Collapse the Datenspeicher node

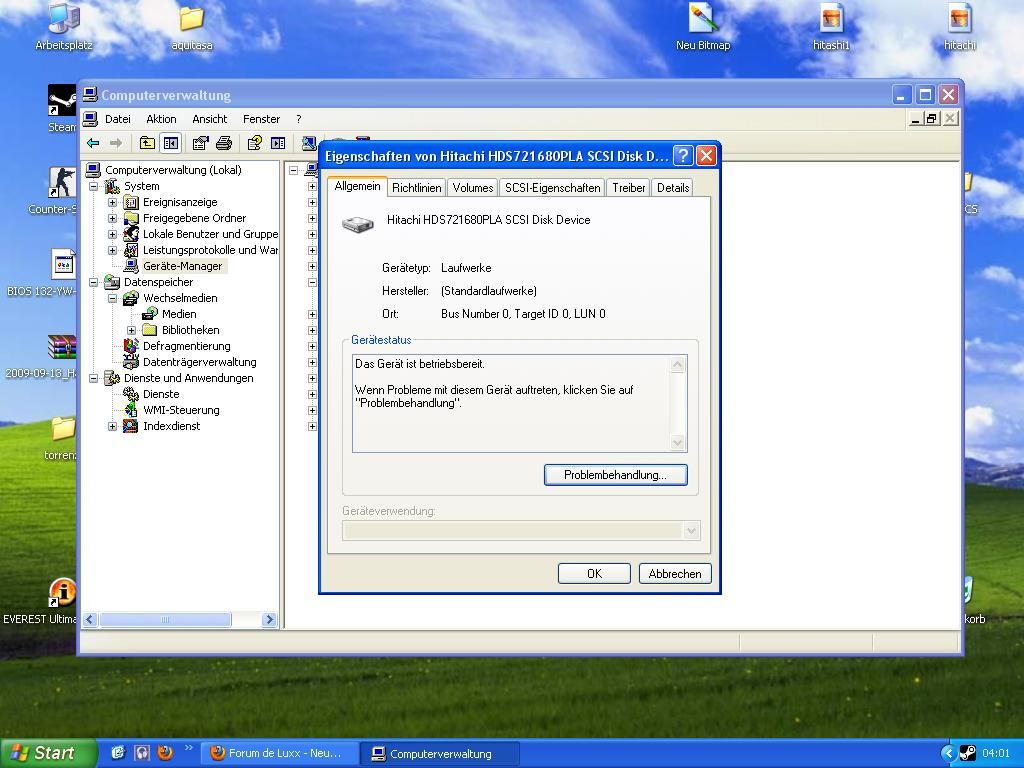point(93,282)
